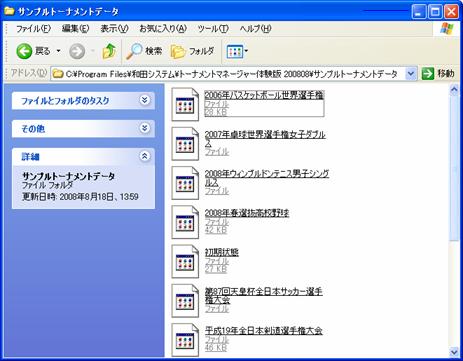Viewport: 463px width, 361px height.
Task: Click the ファイルとフォルダのタスク header text
Action: 65,101
